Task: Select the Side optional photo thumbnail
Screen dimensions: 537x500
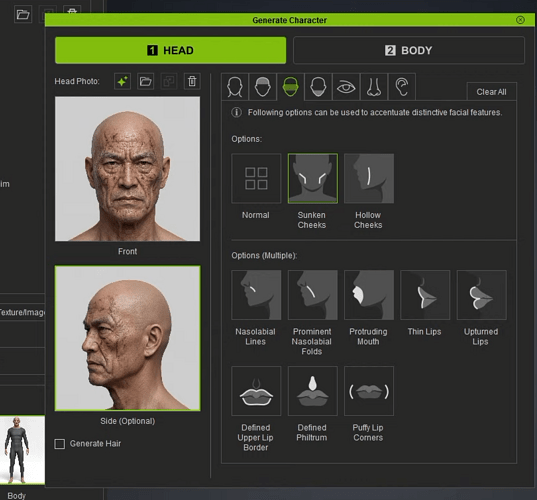Action: 127,338
